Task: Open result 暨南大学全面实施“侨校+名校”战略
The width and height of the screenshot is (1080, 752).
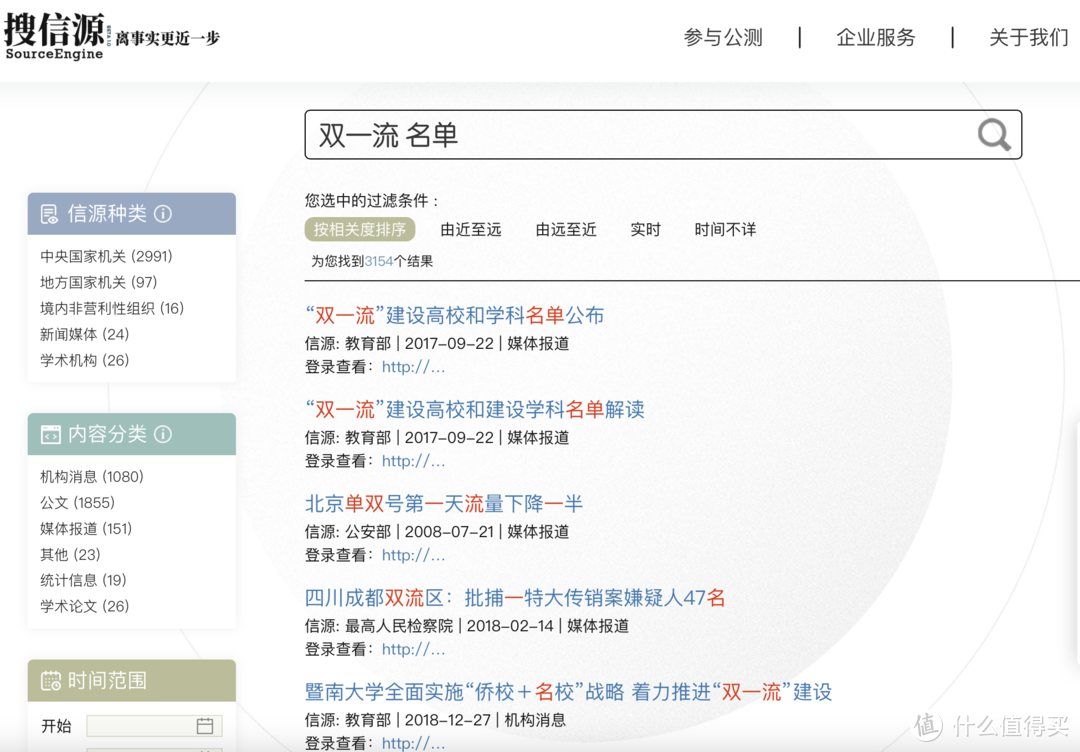Action: click(x=568, y=692)
